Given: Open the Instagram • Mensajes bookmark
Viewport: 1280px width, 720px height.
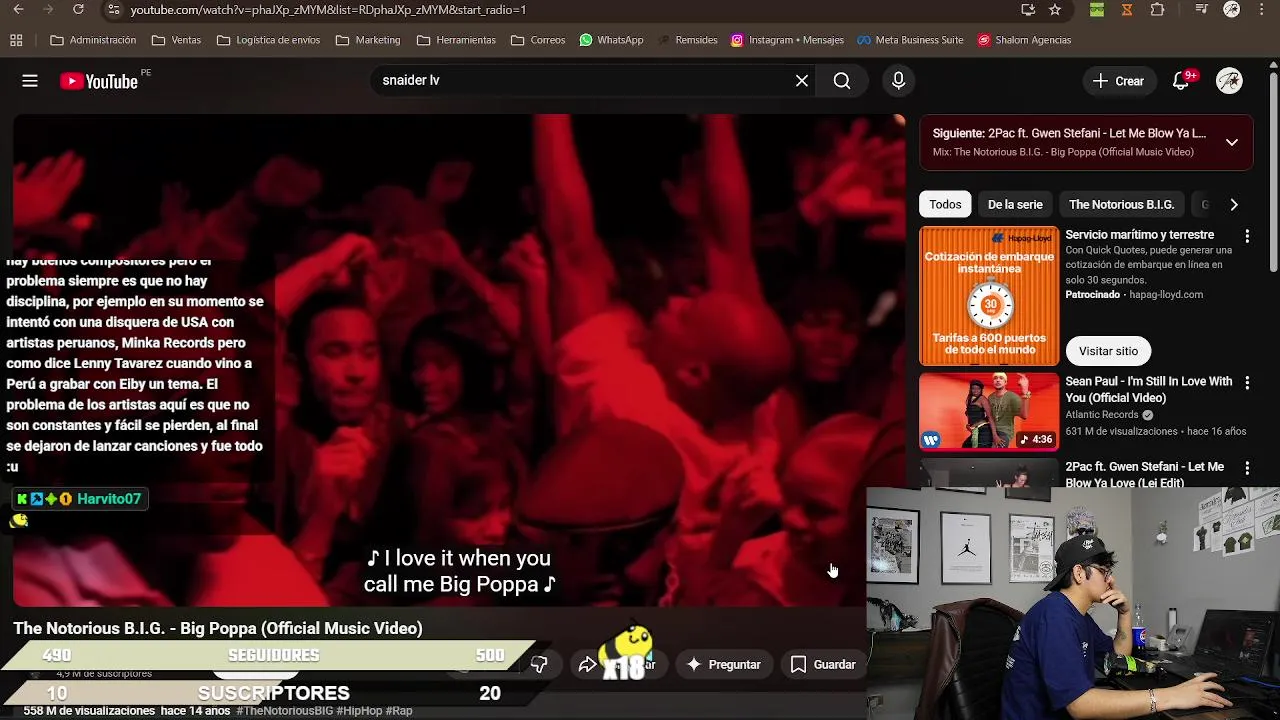Looking at the screenshot, I should [x=787, y=40].
